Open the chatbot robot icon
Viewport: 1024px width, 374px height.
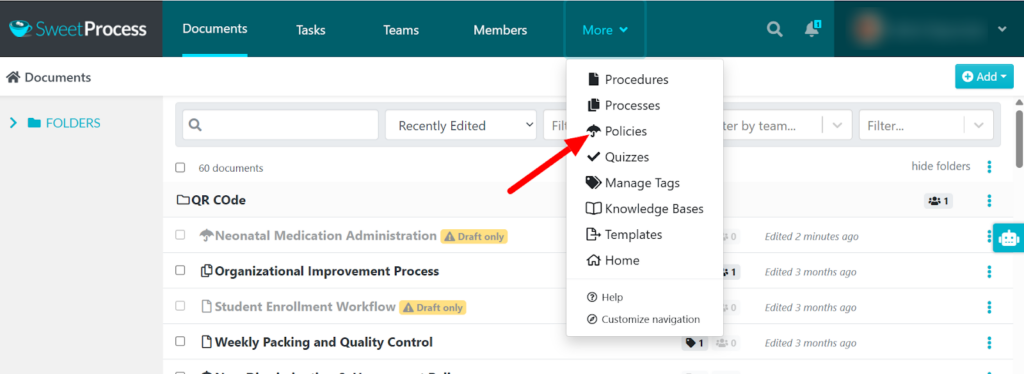pos(1008,238)
